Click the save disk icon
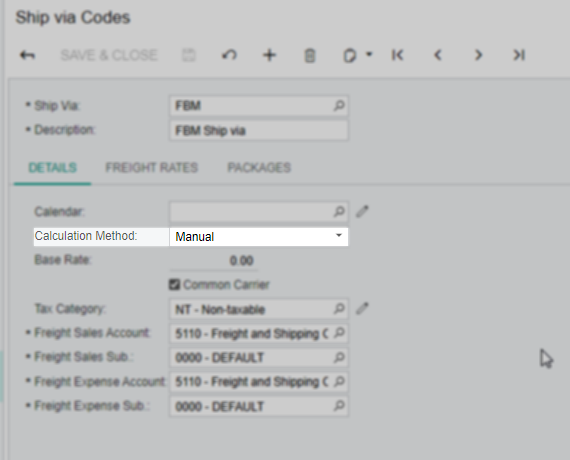 188,55
